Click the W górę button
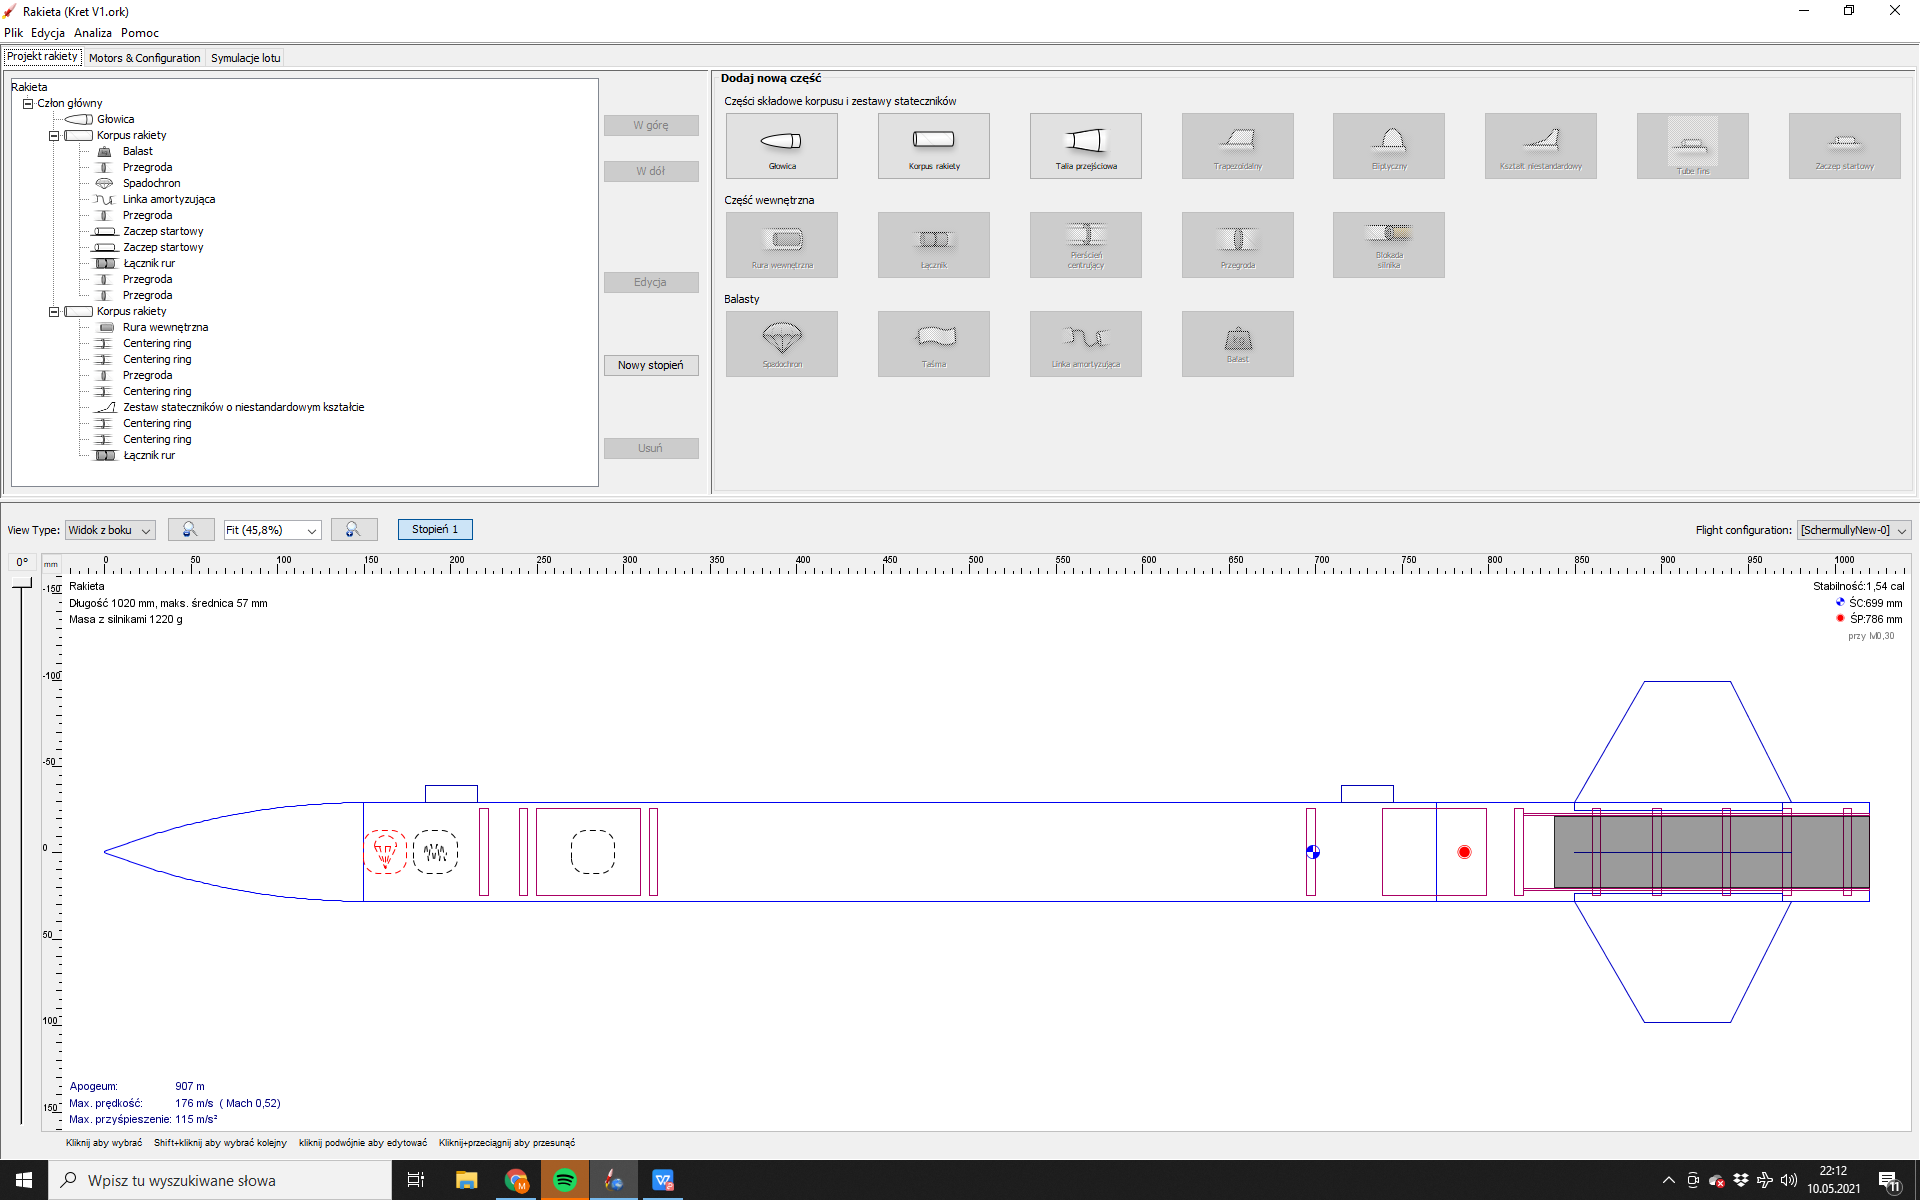The height and width of the screenshot is (1200, 1920). 651,125
